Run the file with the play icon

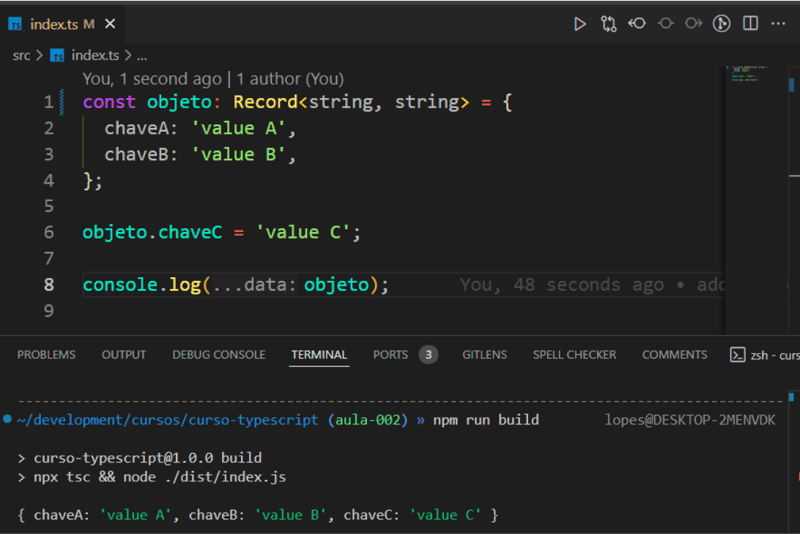(580, 24)
